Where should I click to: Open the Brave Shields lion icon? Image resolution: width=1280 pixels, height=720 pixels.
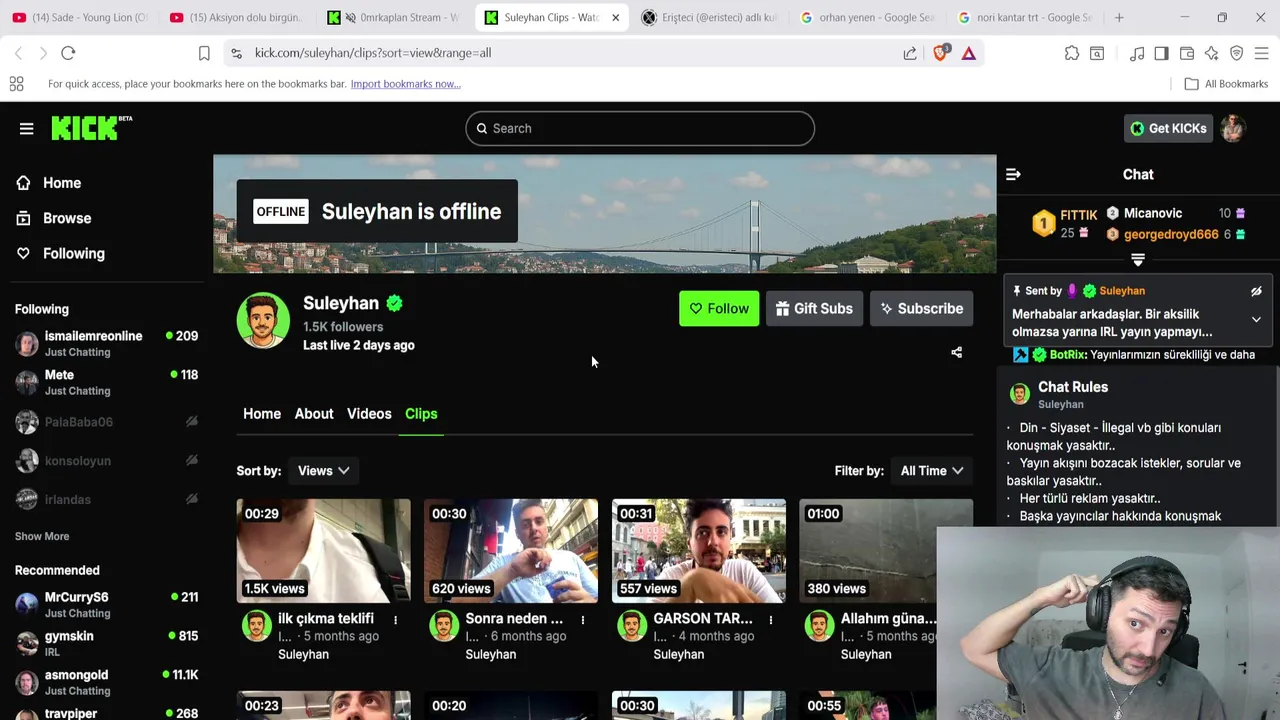point(940,53)
